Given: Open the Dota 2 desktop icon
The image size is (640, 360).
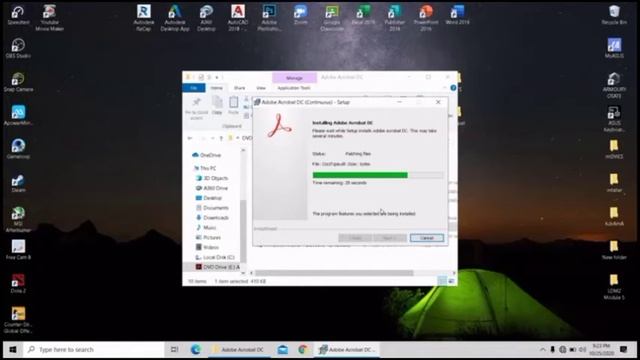Looking at the screenshot, I should click(18, 283).
